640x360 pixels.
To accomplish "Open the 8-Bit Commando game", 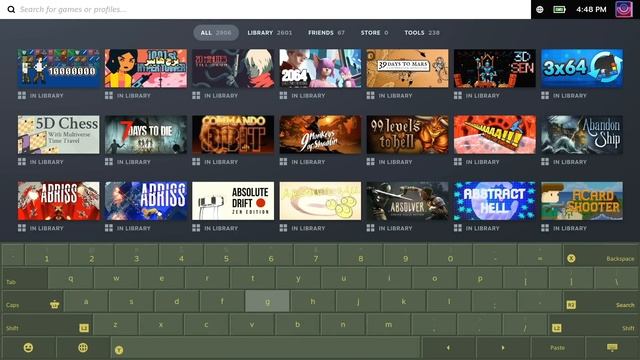I will [x=233, y=135].
